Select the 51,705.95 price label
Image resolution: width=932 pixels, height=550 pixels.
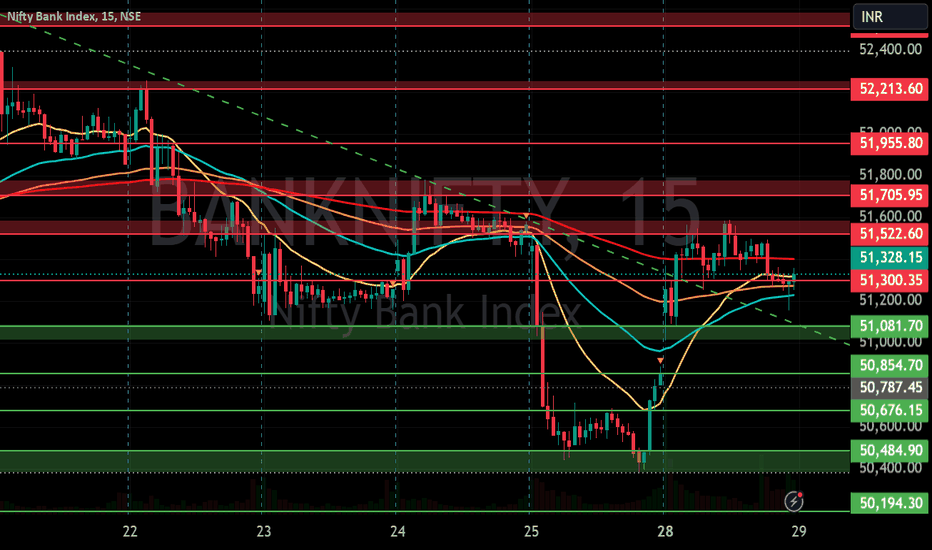click(889, 195)
